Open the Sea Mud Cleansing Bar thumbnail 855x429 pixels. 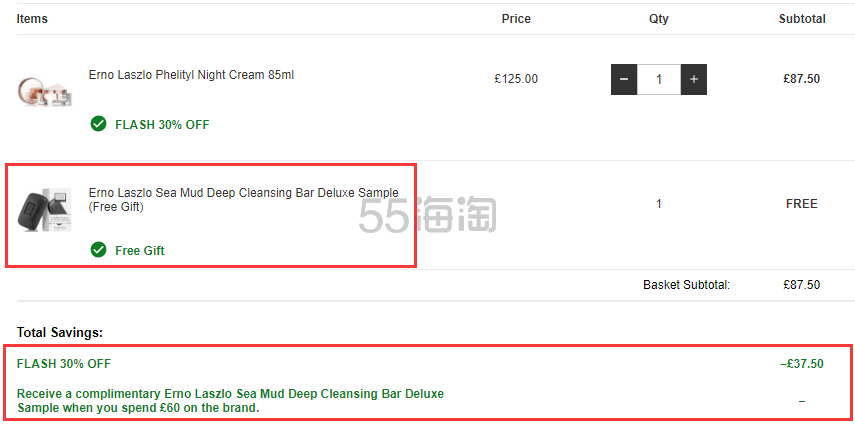point(45,209)
